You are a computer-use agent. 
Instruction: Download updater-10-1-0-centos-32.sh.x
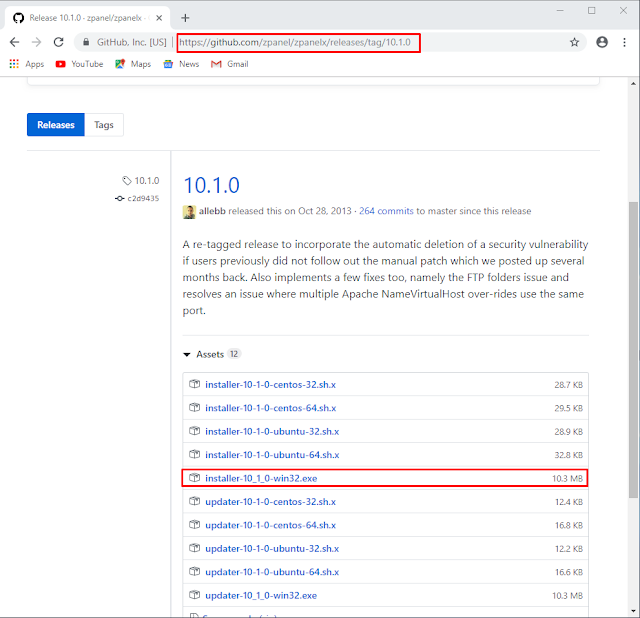(270, 502)
